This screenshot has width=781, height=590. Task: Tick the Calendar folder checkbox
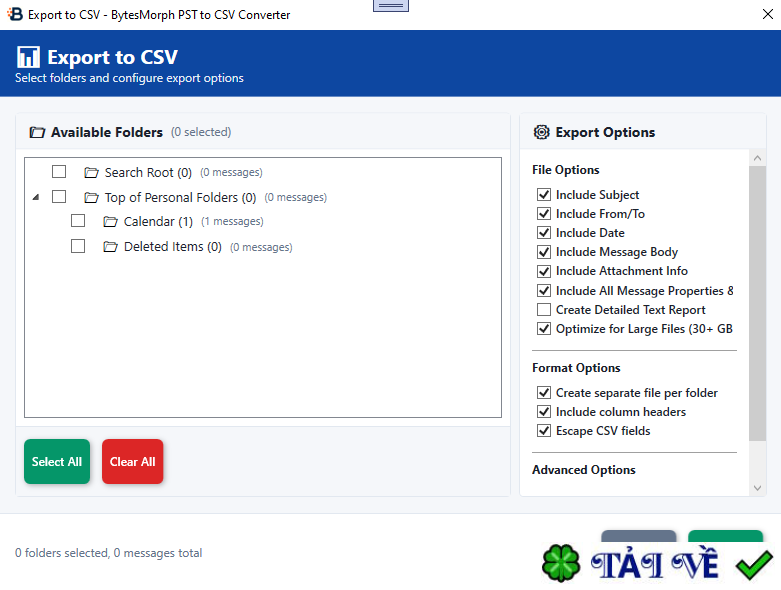(78, 221)
